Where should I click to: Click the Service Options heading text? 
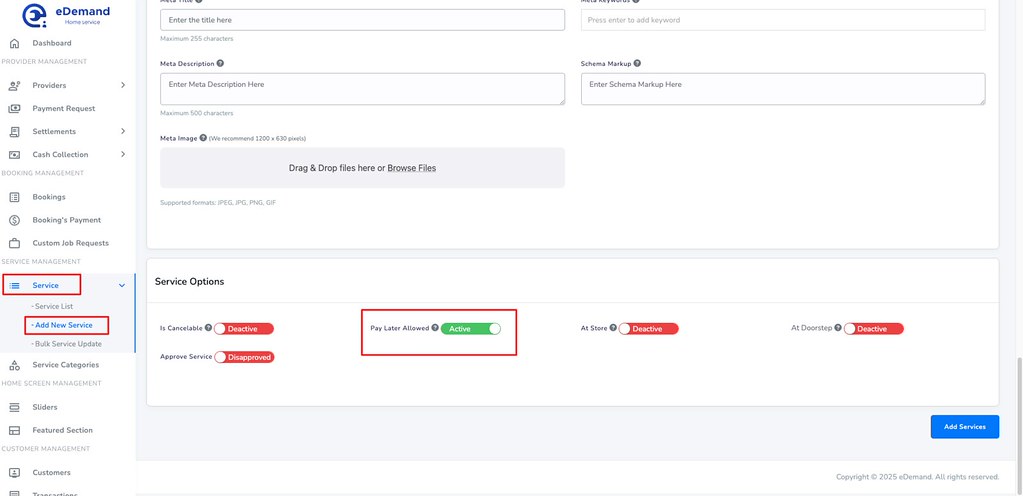[x=189, y=281]
